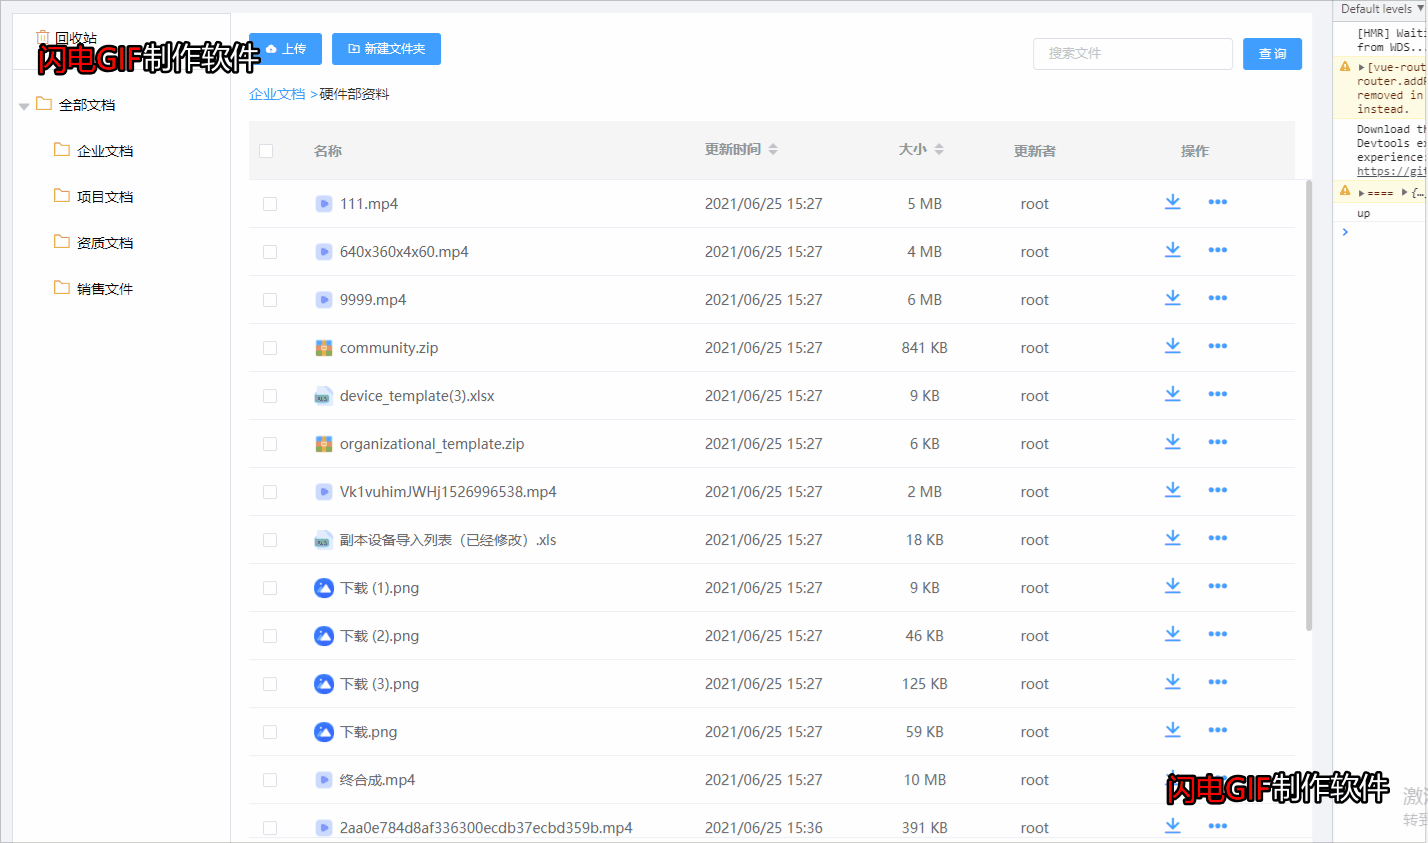This screenshot has height=843, width=1428.
Task: Click the file list vertical scrollbar
Action: 1308,405
